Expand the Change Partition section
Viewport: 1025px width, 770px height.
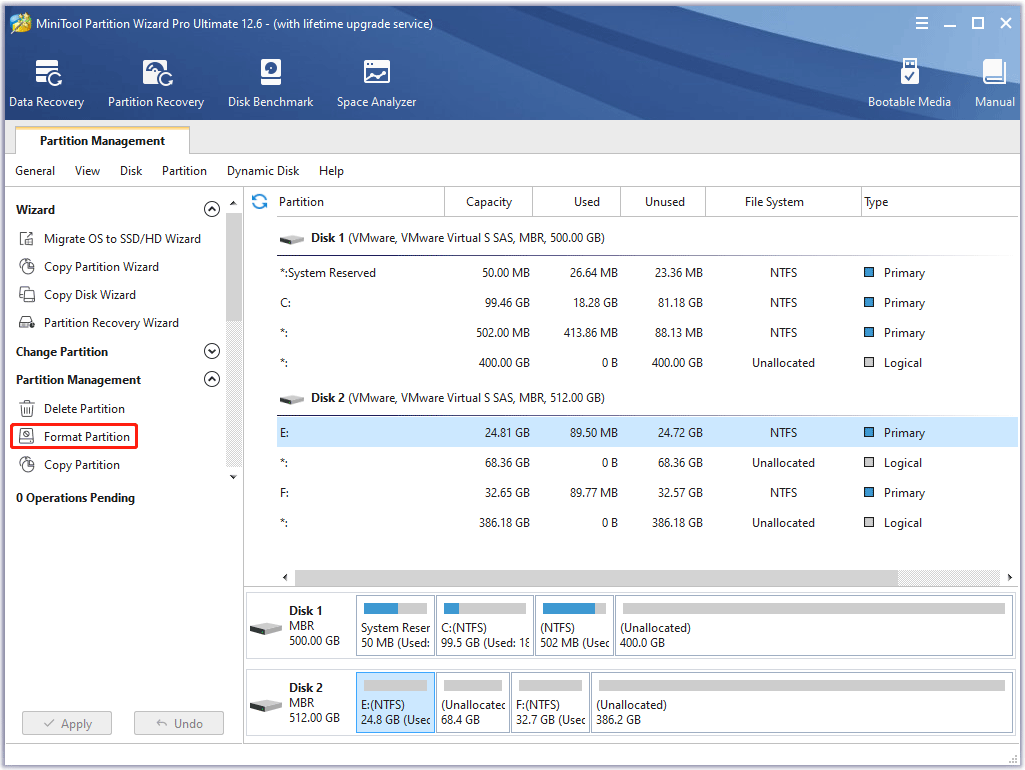(x=212, y=351)
